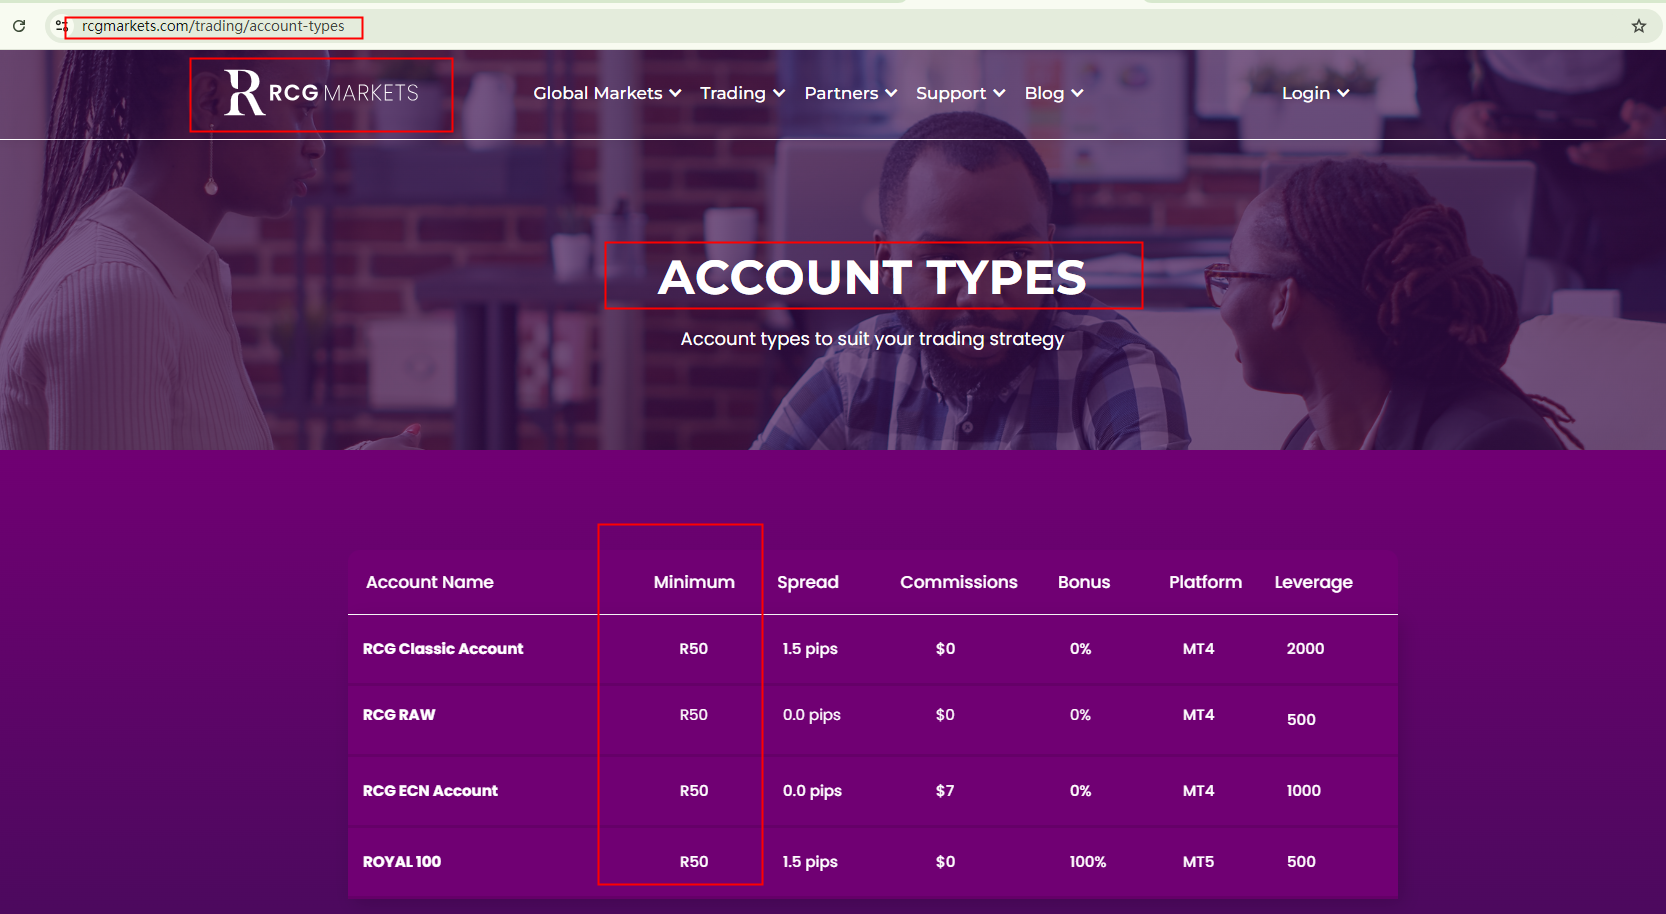The image size is (1666, 914).
Task: Click the Login dropdown
Action: click(x=1314, y=93)
